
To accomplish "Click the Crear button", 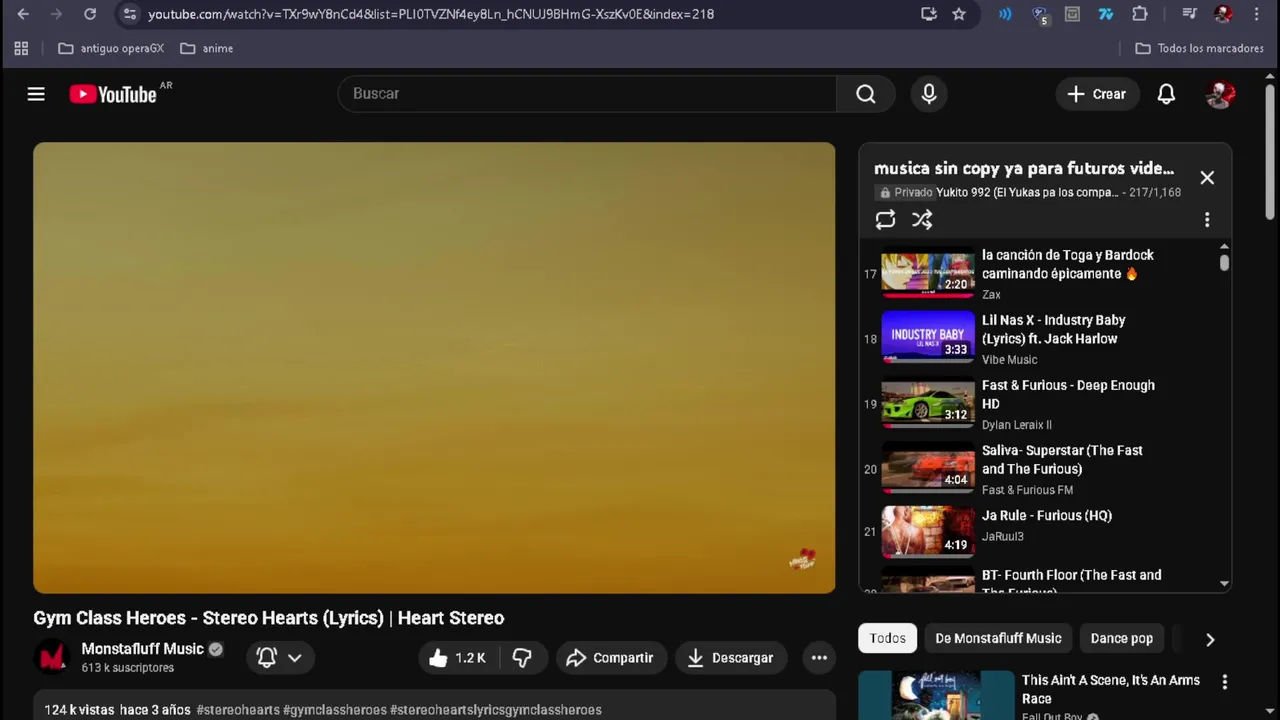I will (1097, 94).
